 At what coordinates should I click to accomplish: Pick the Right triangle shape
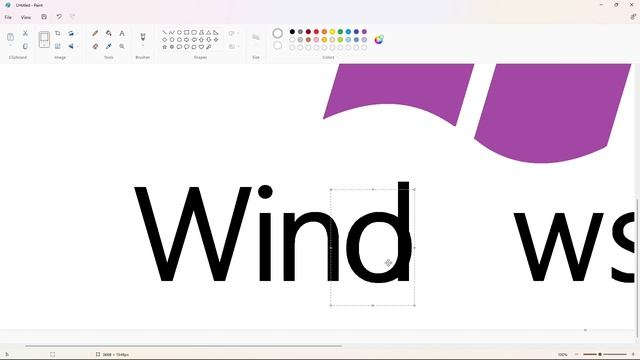[216, 32]
